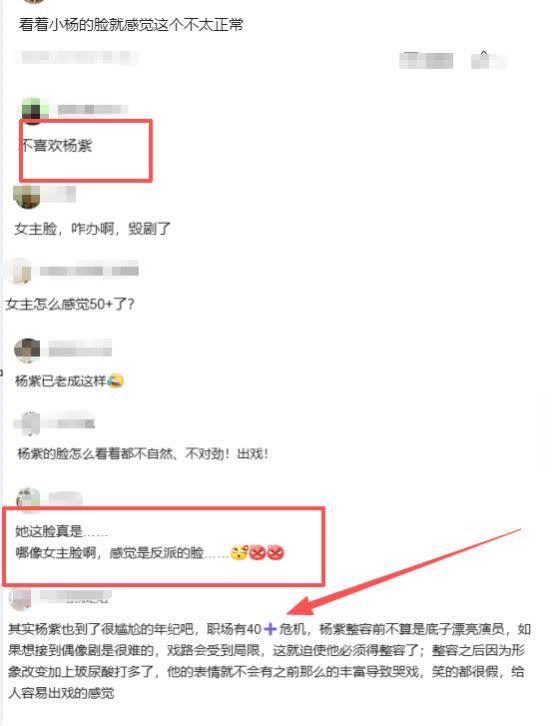
Task: Click the comment '女主脸，咋办啊，毁剧了'
Action: (x=92, y=228)
